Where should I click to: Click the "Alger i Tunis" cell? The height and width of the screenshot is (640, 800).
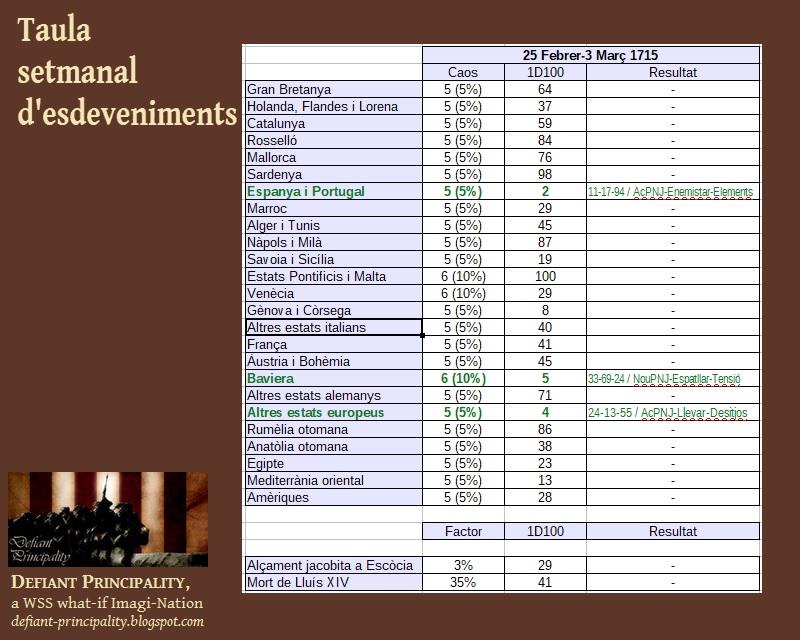334,226
